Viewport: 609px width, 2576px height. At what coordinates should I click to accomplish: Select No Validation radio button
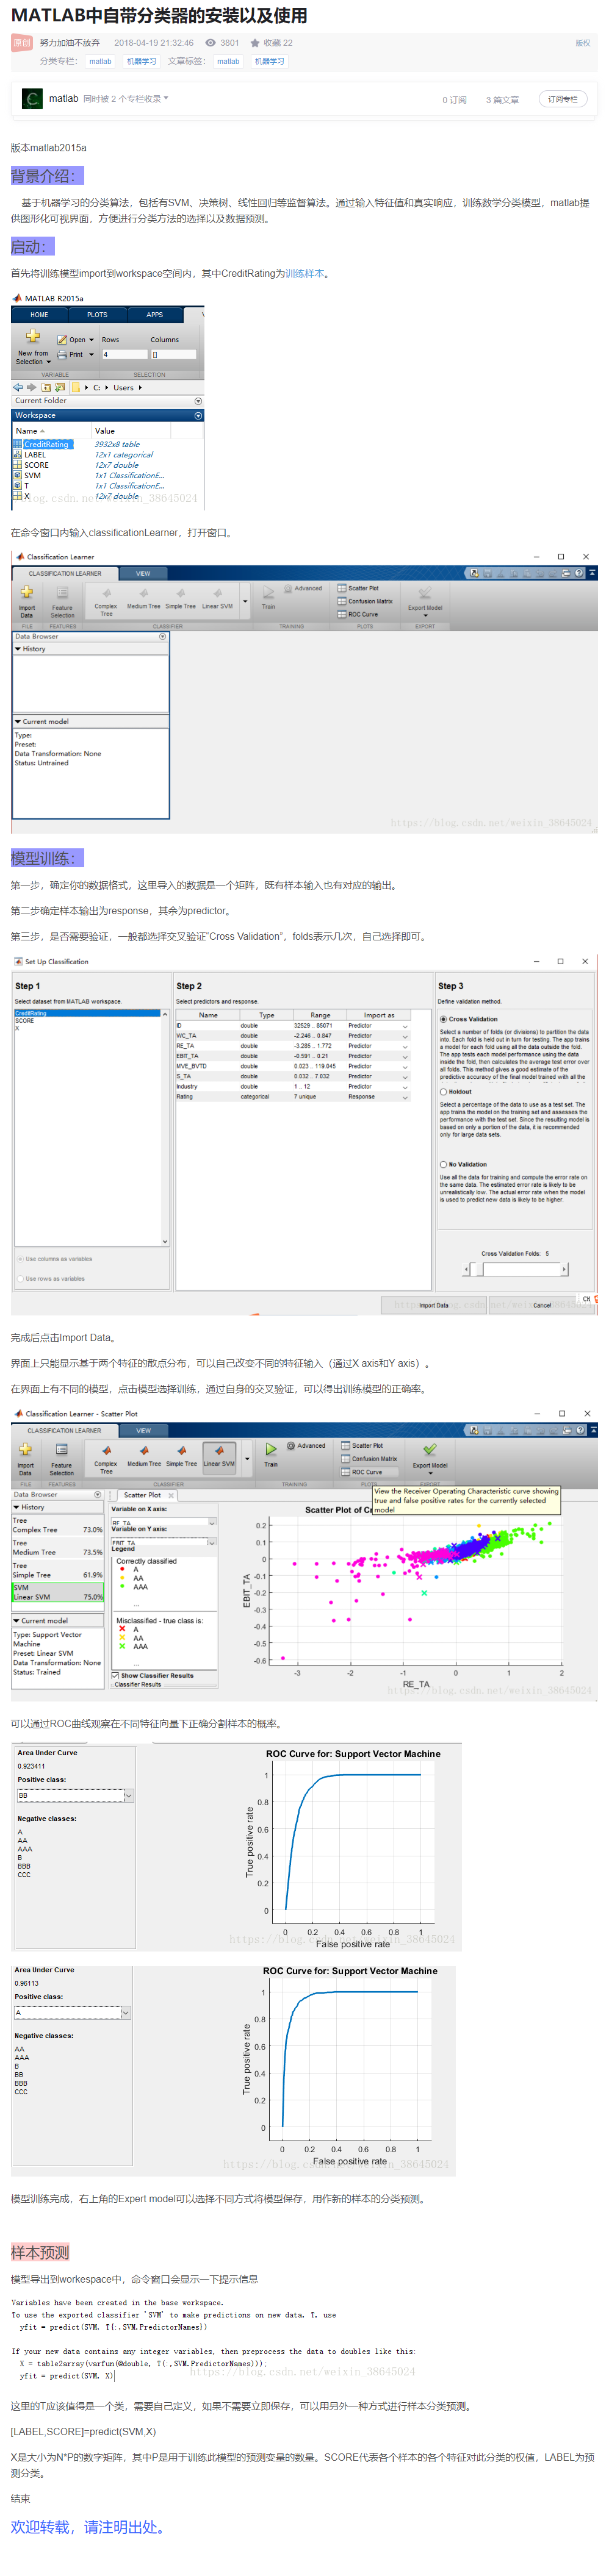pos(443,1164)
